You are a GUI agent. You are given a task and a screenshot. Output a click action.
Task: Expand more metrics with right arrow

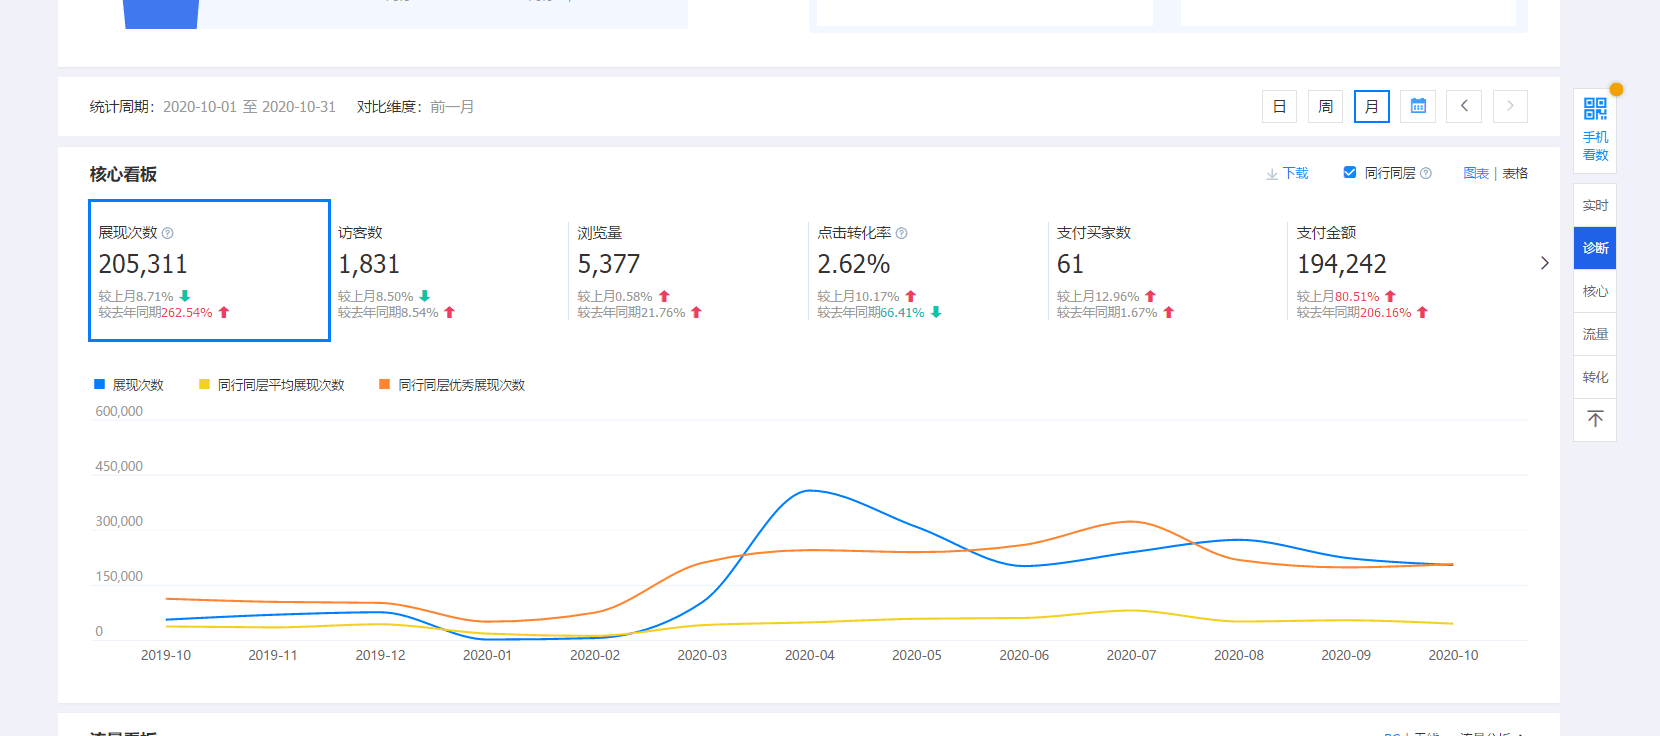1544,263
